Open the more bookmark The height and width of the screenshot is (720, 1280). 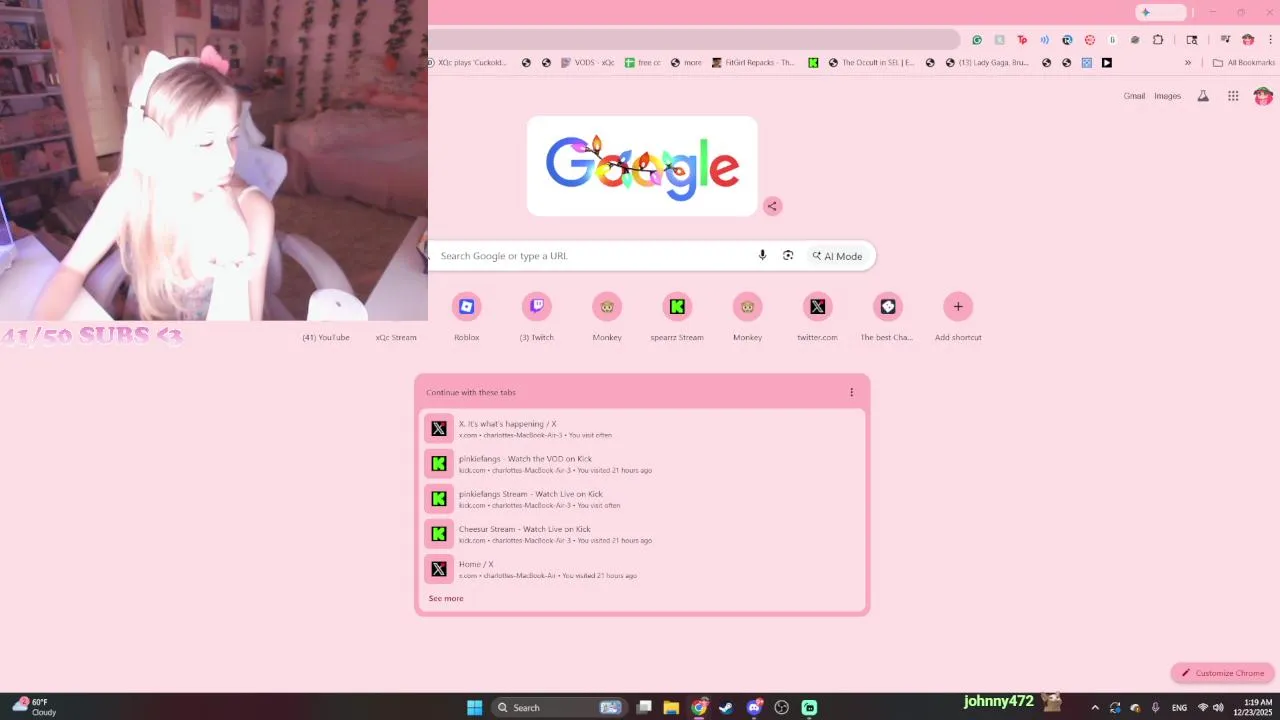(x=686, y=62)
